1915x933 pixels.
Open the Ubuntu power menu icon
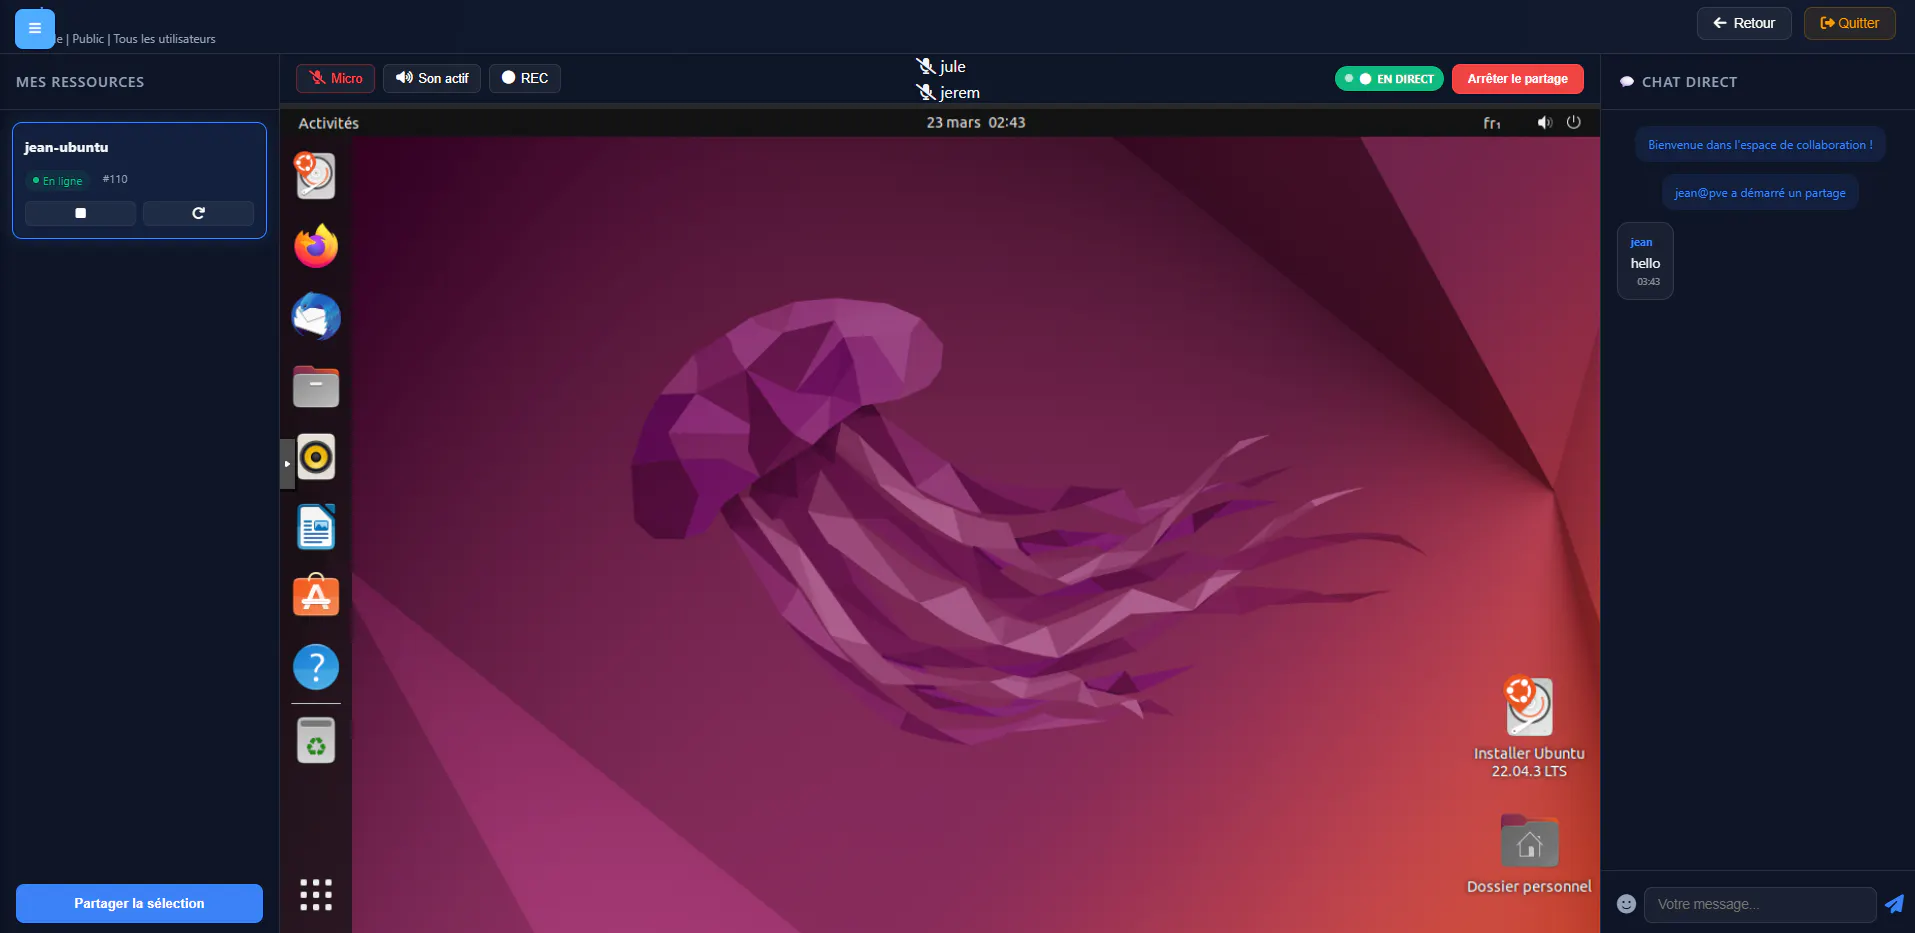1573,122
